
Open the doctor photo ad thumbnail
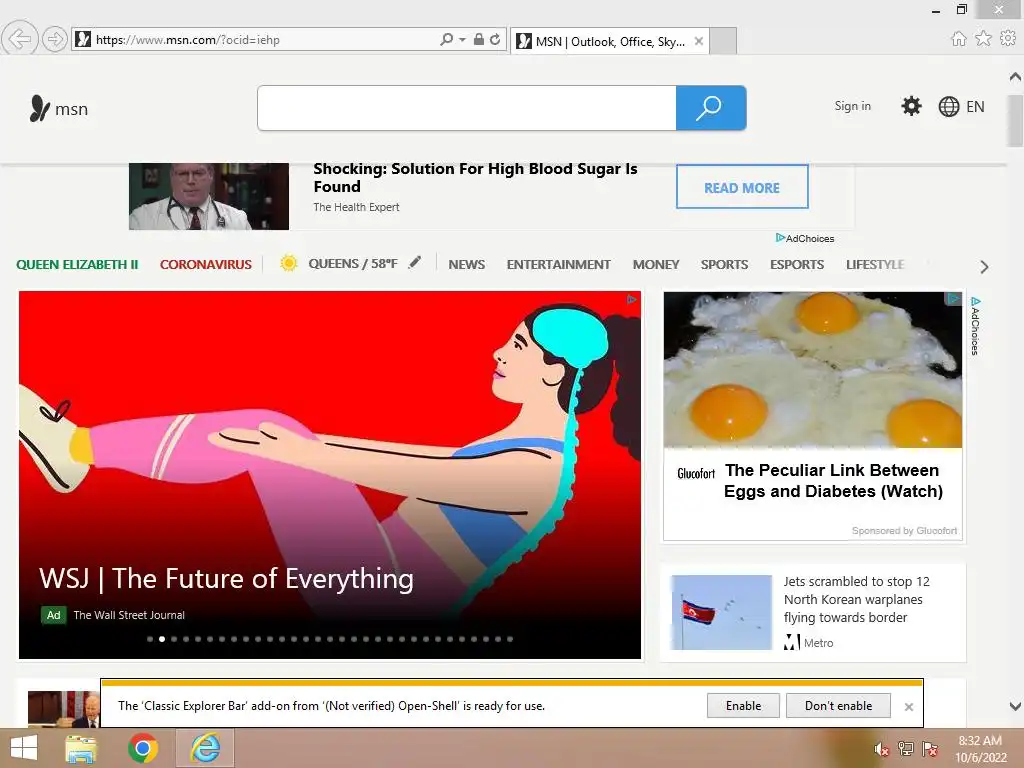coord(208,196)
